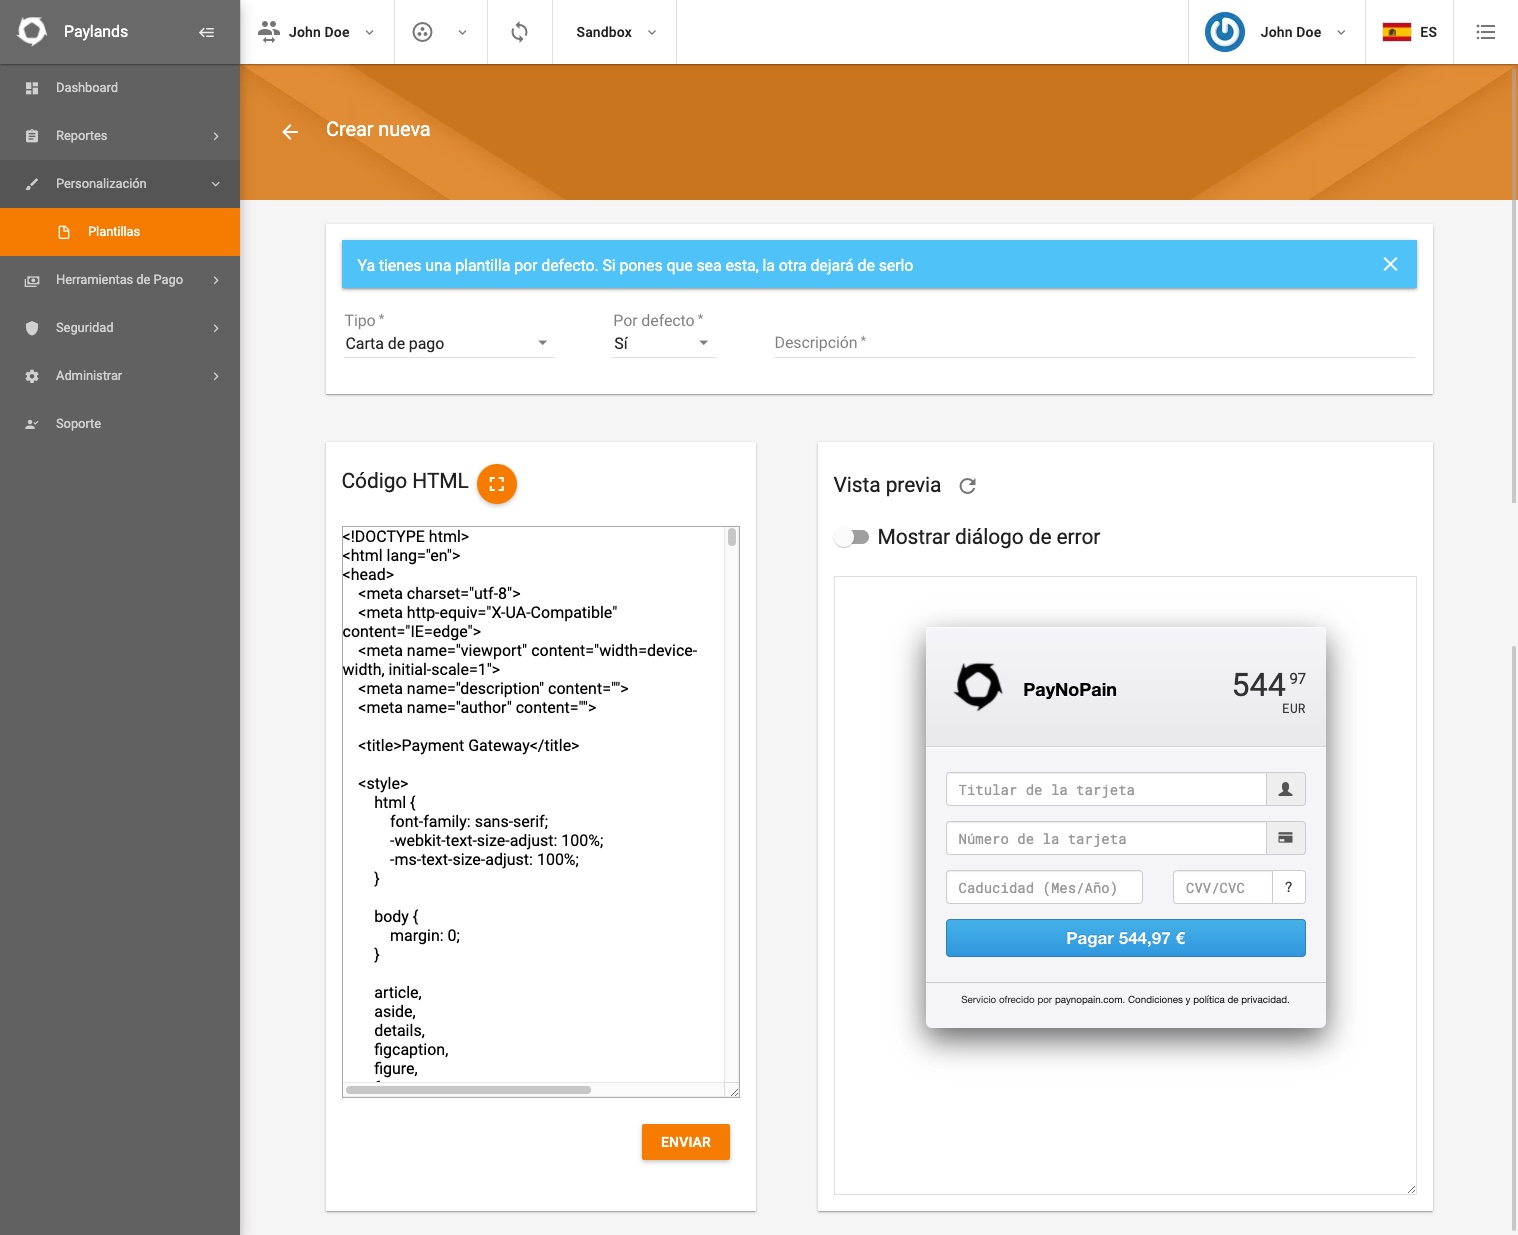Click the Seguridad chevron arrow
Viewport: 1518px width, 1235px height.
216,328
